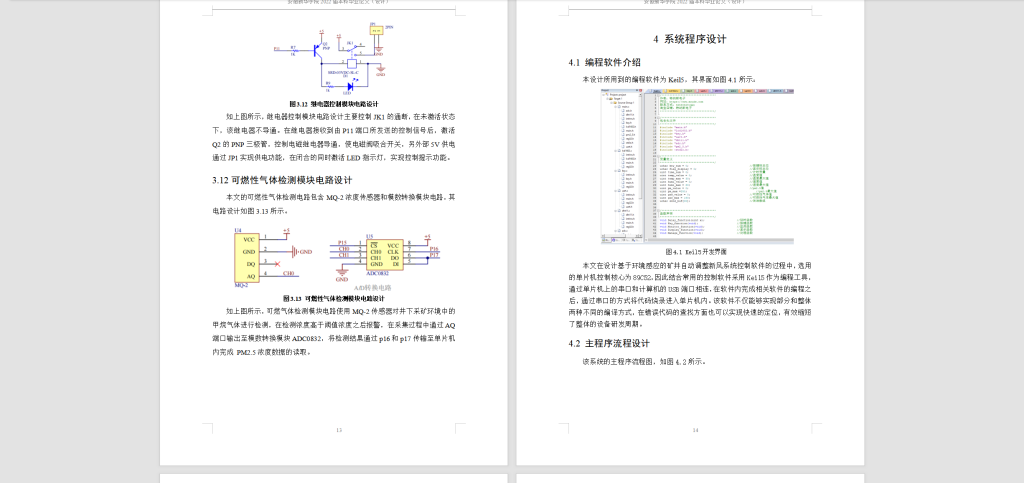Click the section heading '4.2 主程序流程设计'

tap(609, 343)
